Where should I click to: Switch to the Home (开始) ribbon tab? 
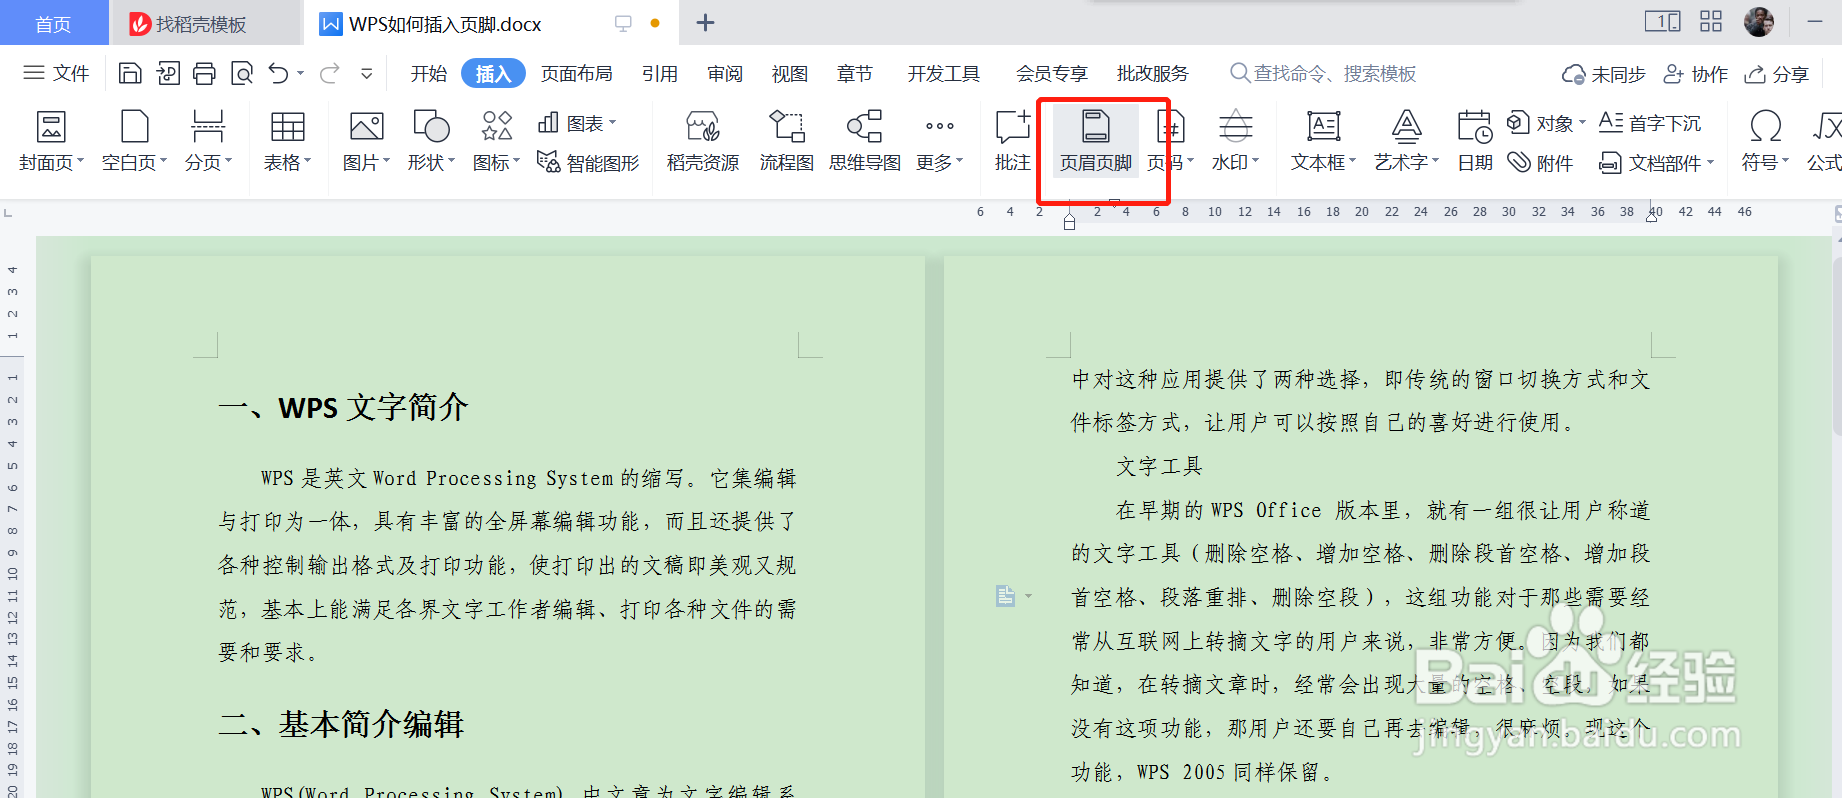click(429, 73)
